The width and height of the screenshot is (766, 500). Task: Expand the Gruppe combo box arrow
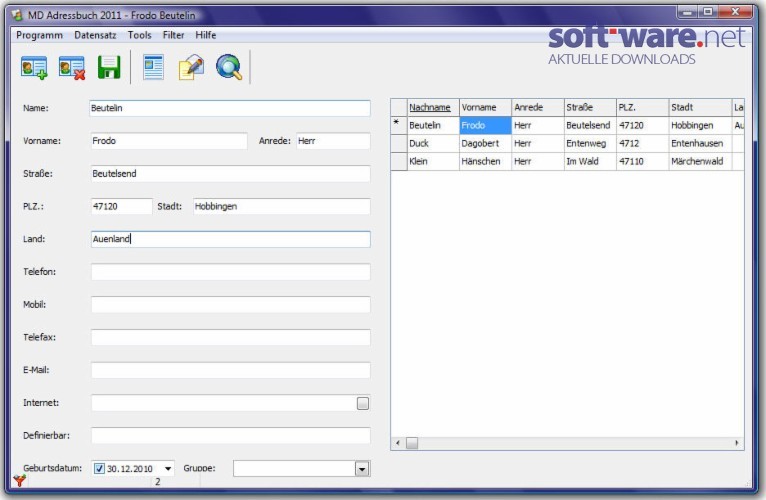tap(362, 469)
